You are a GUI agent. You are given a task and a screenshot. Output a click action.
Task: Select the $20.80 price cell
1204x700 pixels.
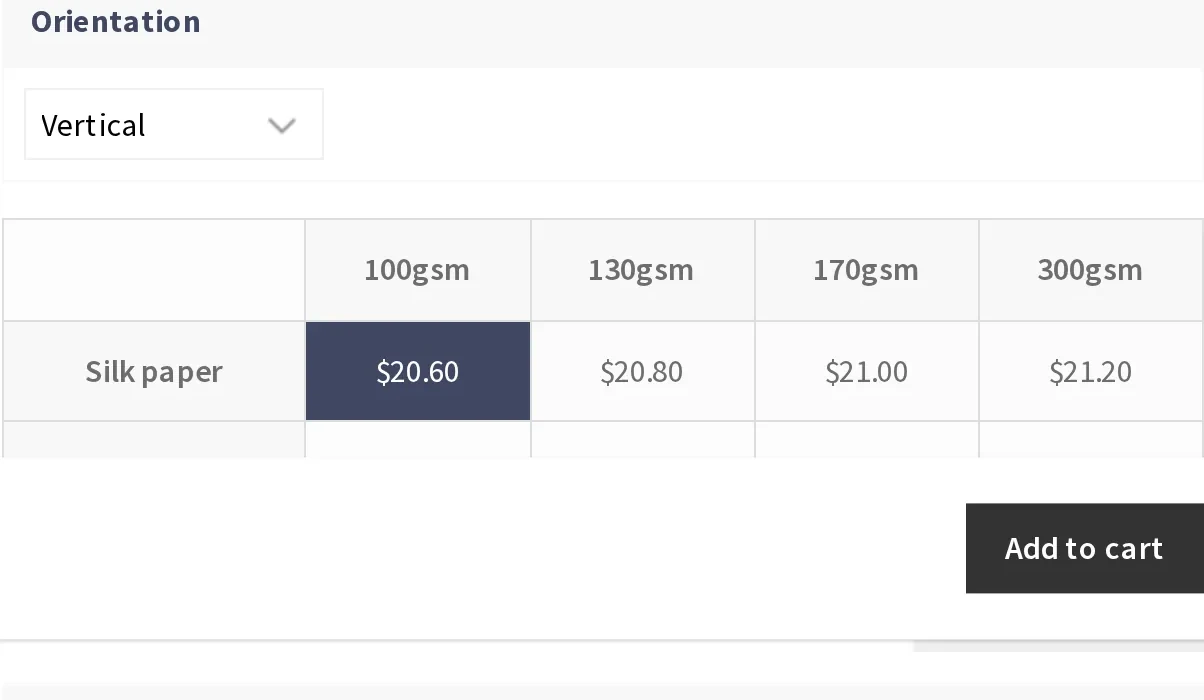(642, 371)
